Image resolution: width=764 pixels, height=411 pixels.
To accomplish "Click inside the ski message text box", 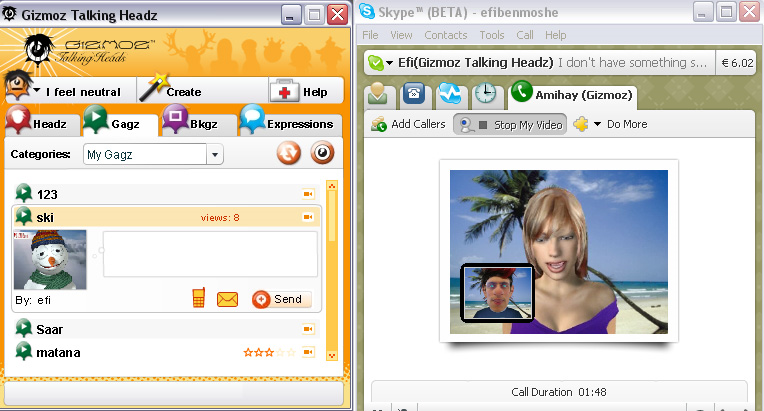I will tap(210, 254).
